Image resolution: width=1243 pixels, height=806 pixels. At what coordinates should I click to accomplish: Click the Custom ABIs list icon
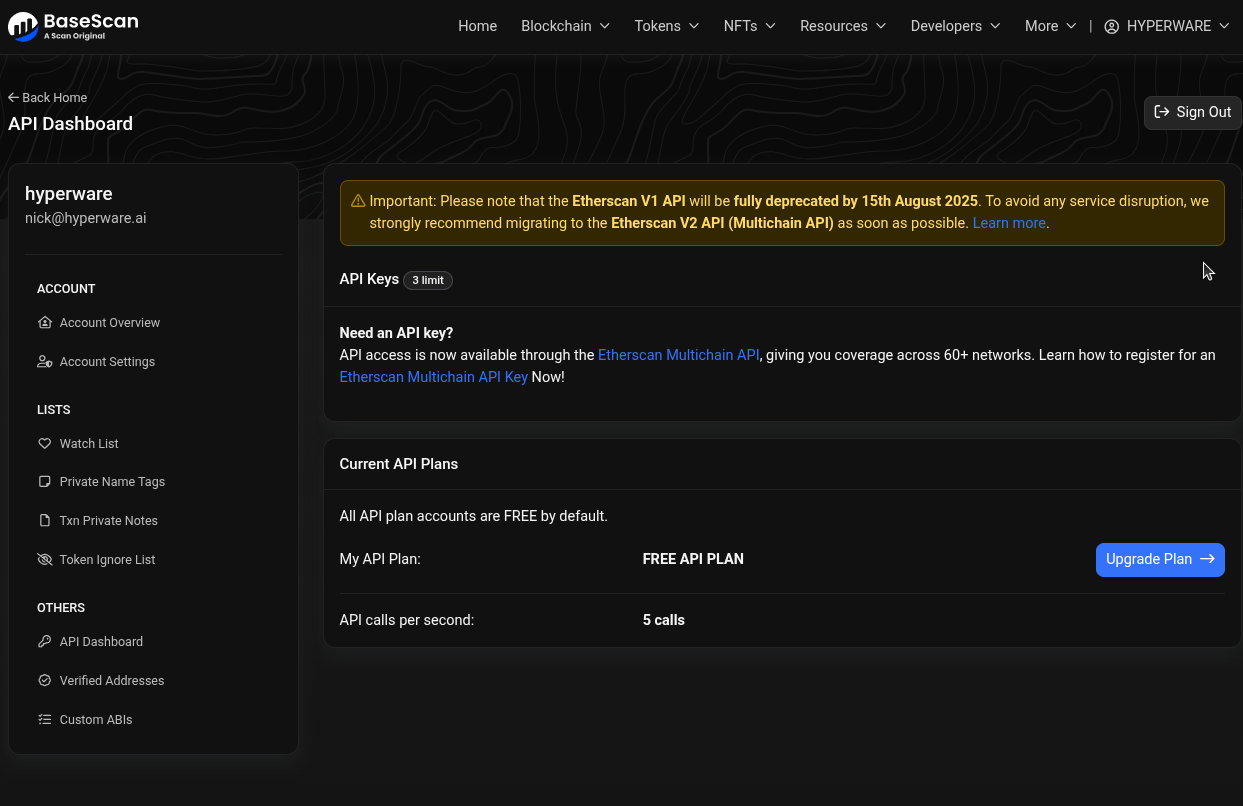[44, 720]
